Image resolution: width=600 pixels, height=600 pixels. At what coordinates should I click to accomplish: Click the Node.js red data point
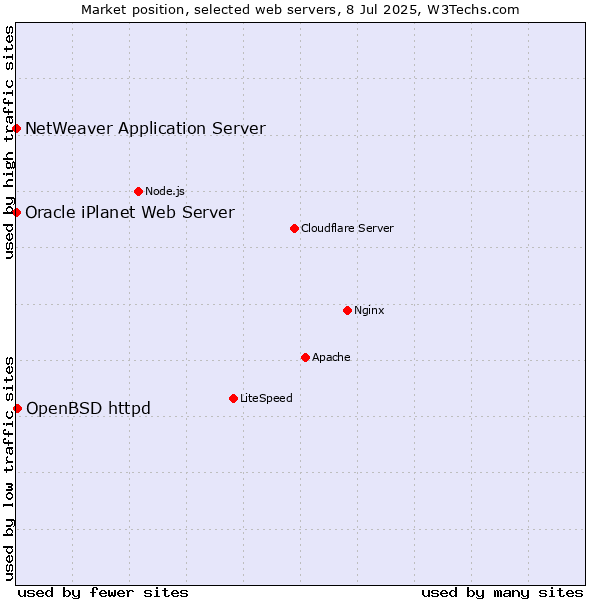coord(139,191)
